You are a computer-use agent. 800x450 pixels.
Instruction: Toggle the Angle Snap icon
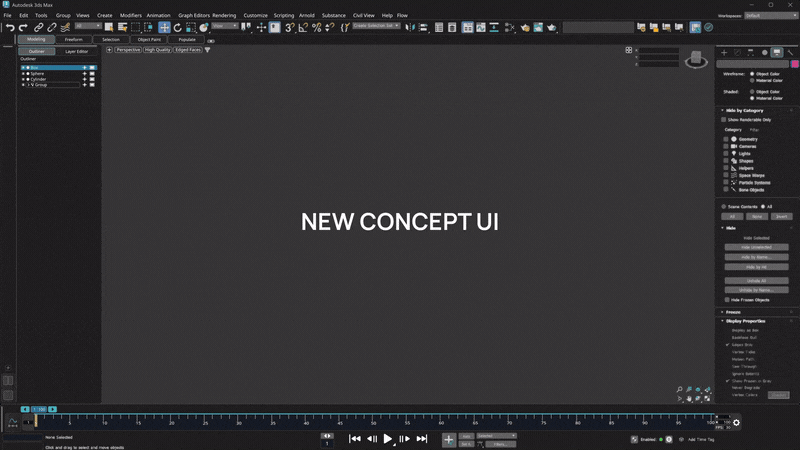click(x=303, y=28)
